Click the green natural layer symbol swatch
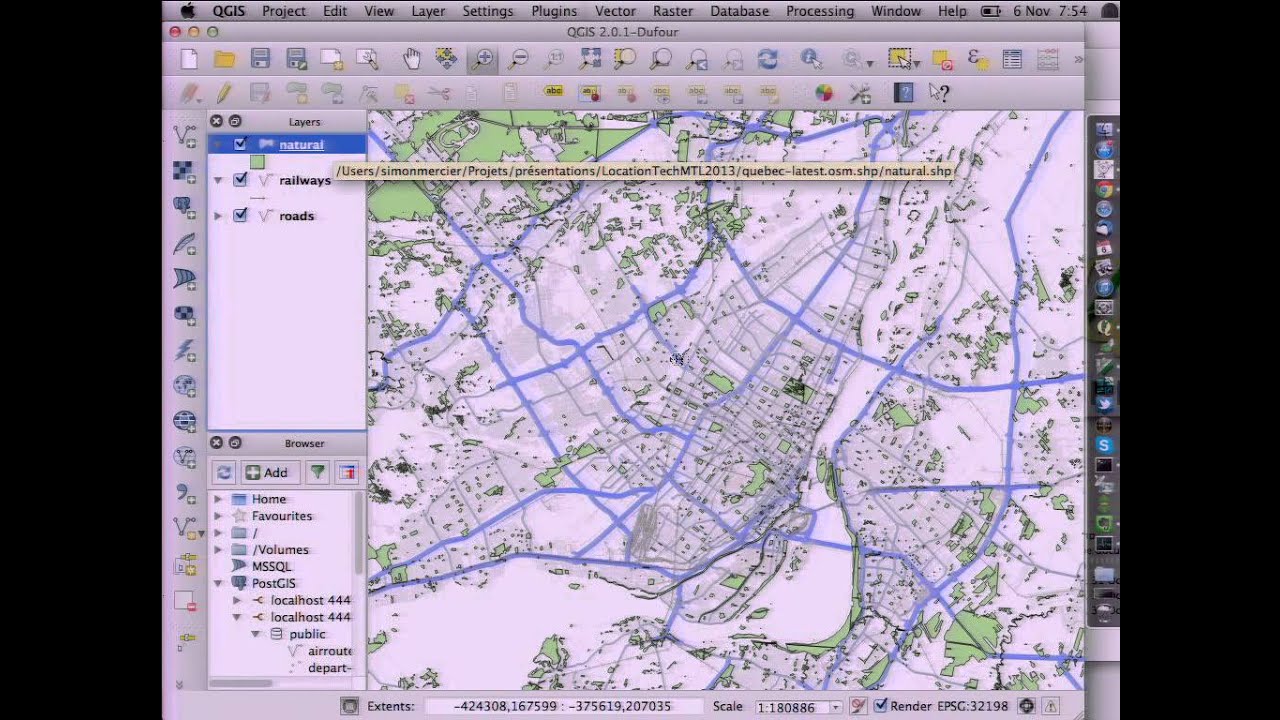Screen dimensions: 1280x720 (x=257, y=161)
